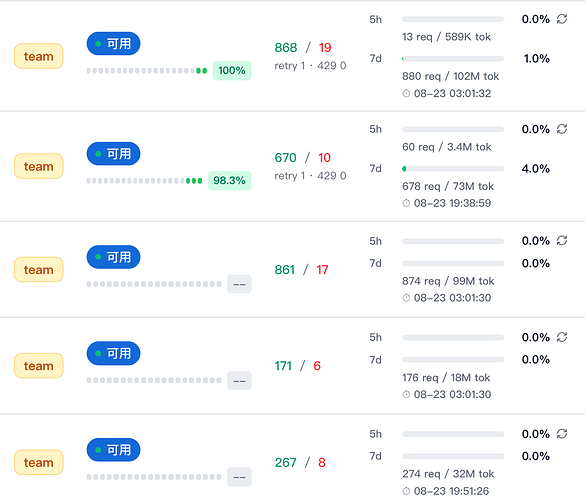Click 7d usage bar showing 1.0%
585x500 pixels.
pos(453,59)
